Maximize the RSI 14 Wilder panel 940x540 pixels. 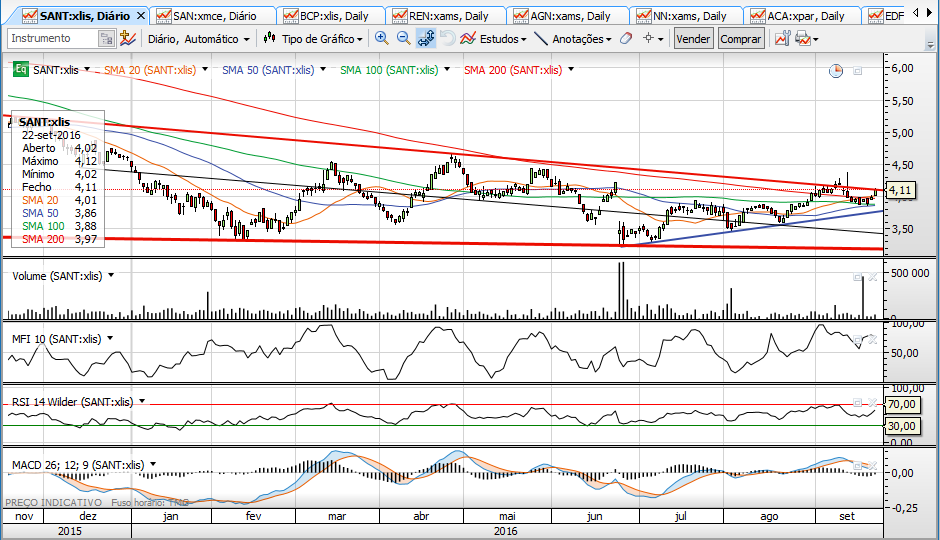tap(857, 402)
